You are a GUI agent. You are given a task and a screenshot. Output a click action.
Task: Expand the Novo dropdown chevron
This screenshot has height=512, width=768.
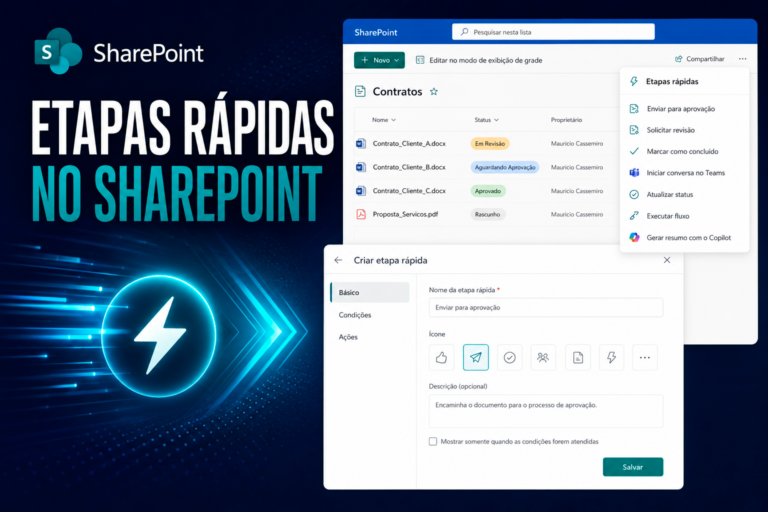tap(396, 60)
